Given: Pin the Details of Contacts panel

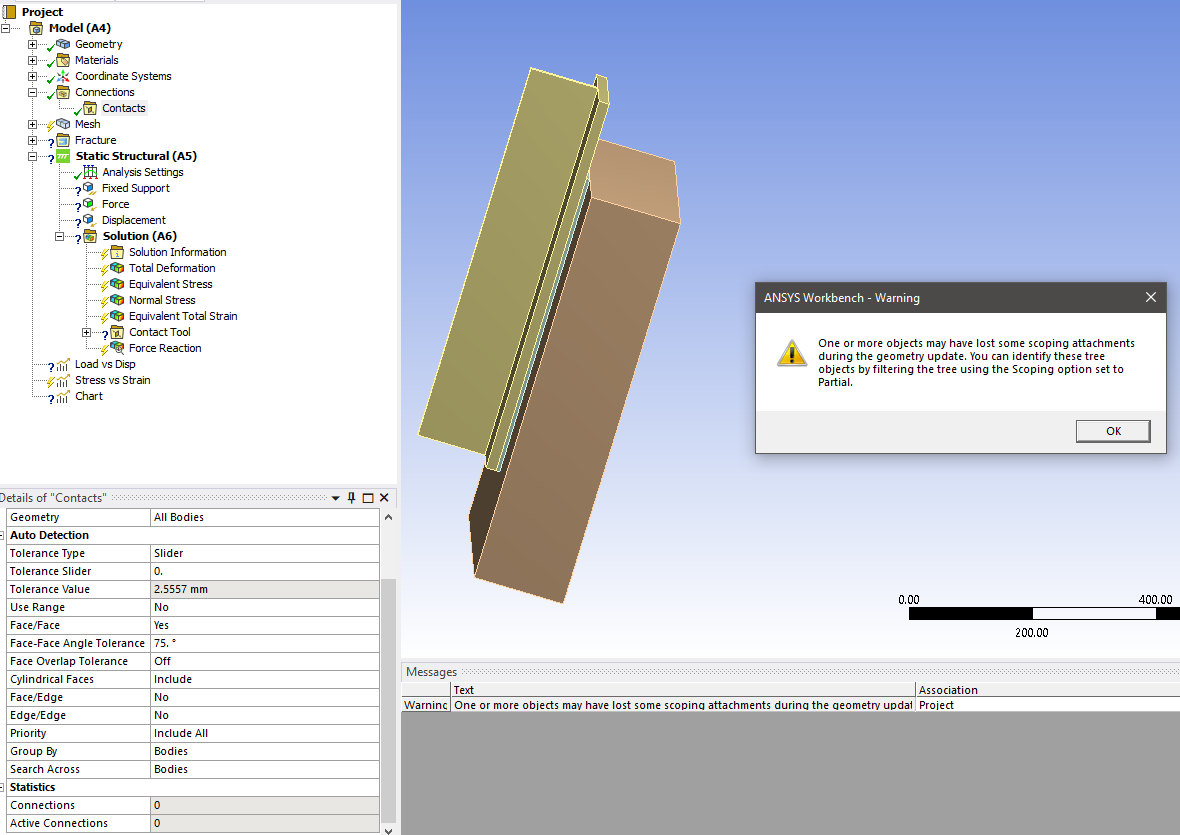Looking at the screenshot, I should point(351,498).
